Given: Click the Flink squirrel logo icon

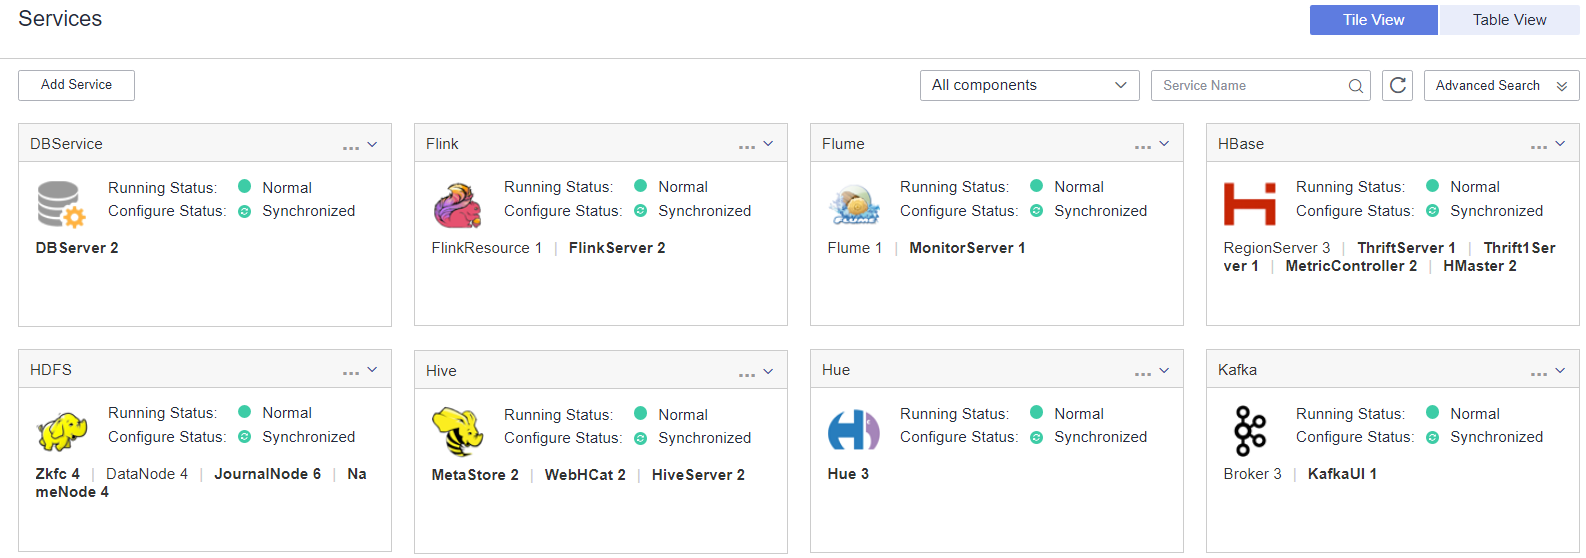Looking at the screenshot, I should pos(457,205).
